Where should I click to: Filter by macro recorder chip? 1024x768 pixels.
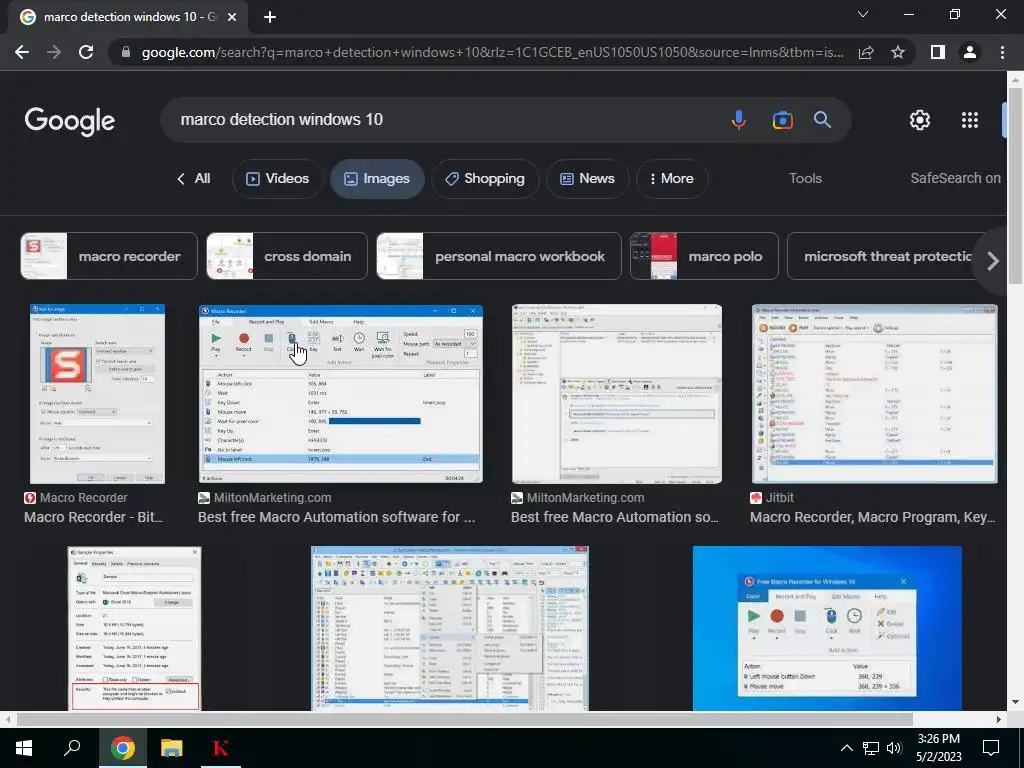(109, 256)
